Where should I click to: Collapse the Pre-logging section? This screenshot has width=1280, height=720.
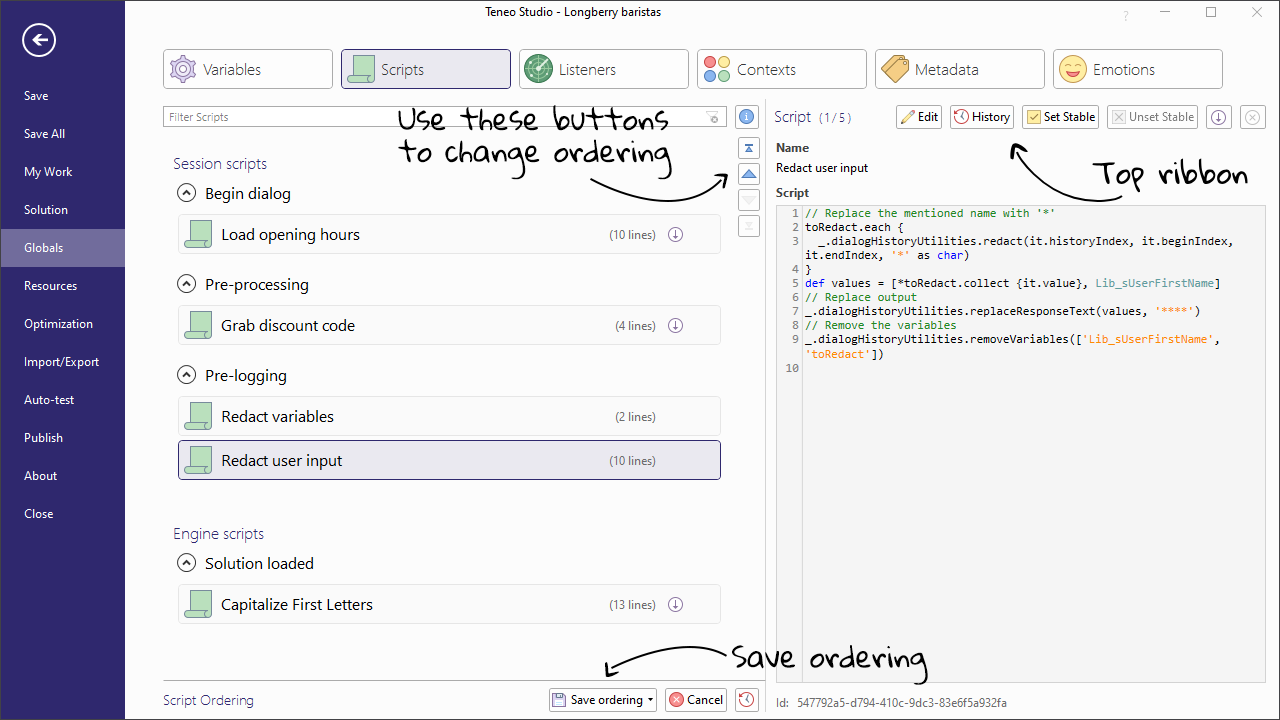coord(186,375)
